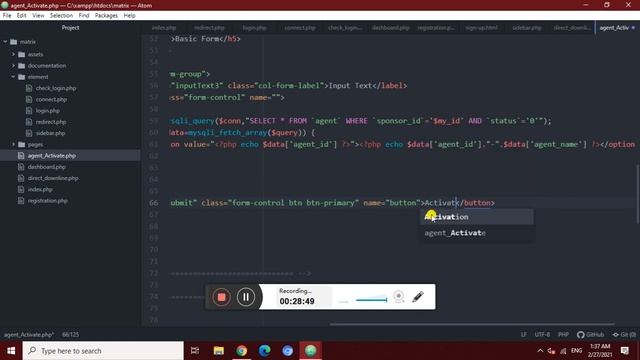The height and width of the screenshot is (360, 640).
Task: Open the Help menu
Action: 129,16
